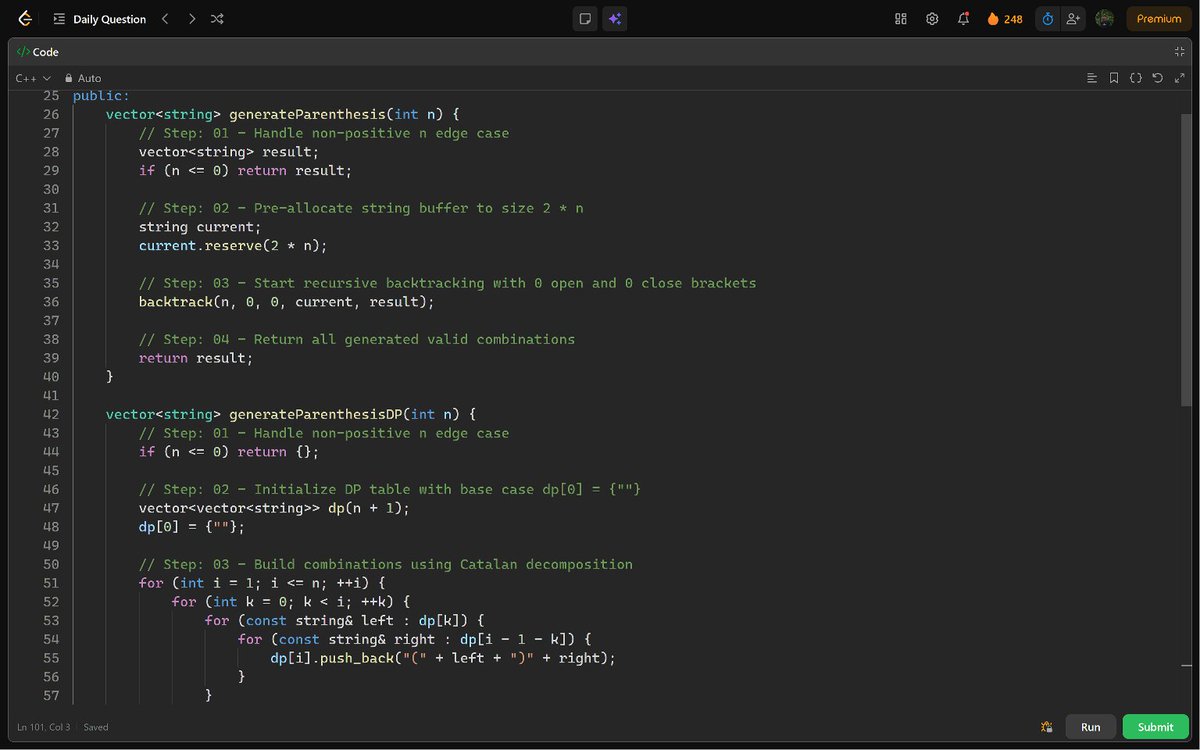Click the Run button

click(x=1091, y=727)
